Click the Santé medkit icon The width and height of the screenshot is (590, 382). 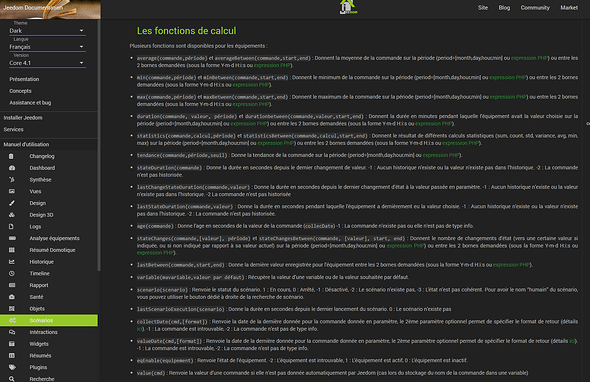12,297
